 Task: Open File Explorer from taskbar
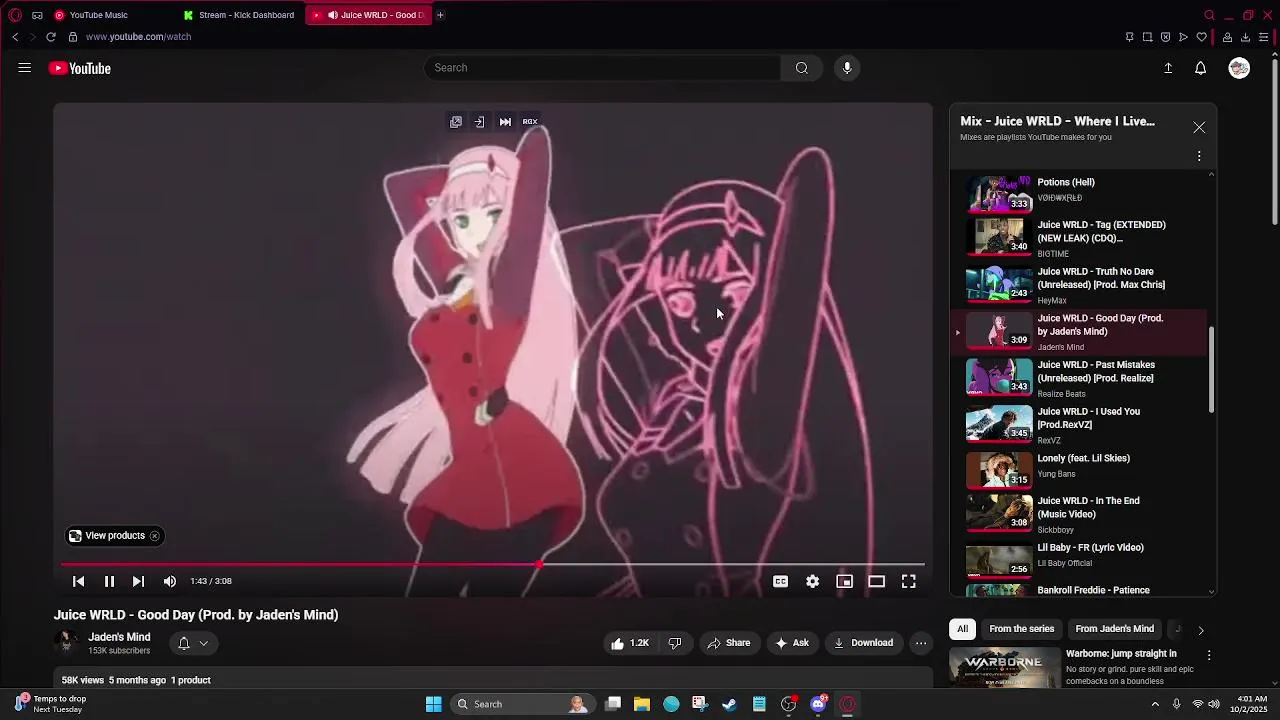pyautogui.click(x=642, y=704)
